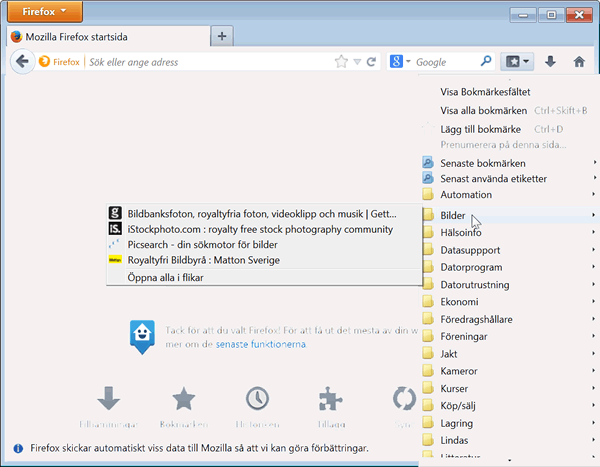Follow the 'senaste funktionerna' link
Viewport: 600px width, 467px height.
[261, 344]
